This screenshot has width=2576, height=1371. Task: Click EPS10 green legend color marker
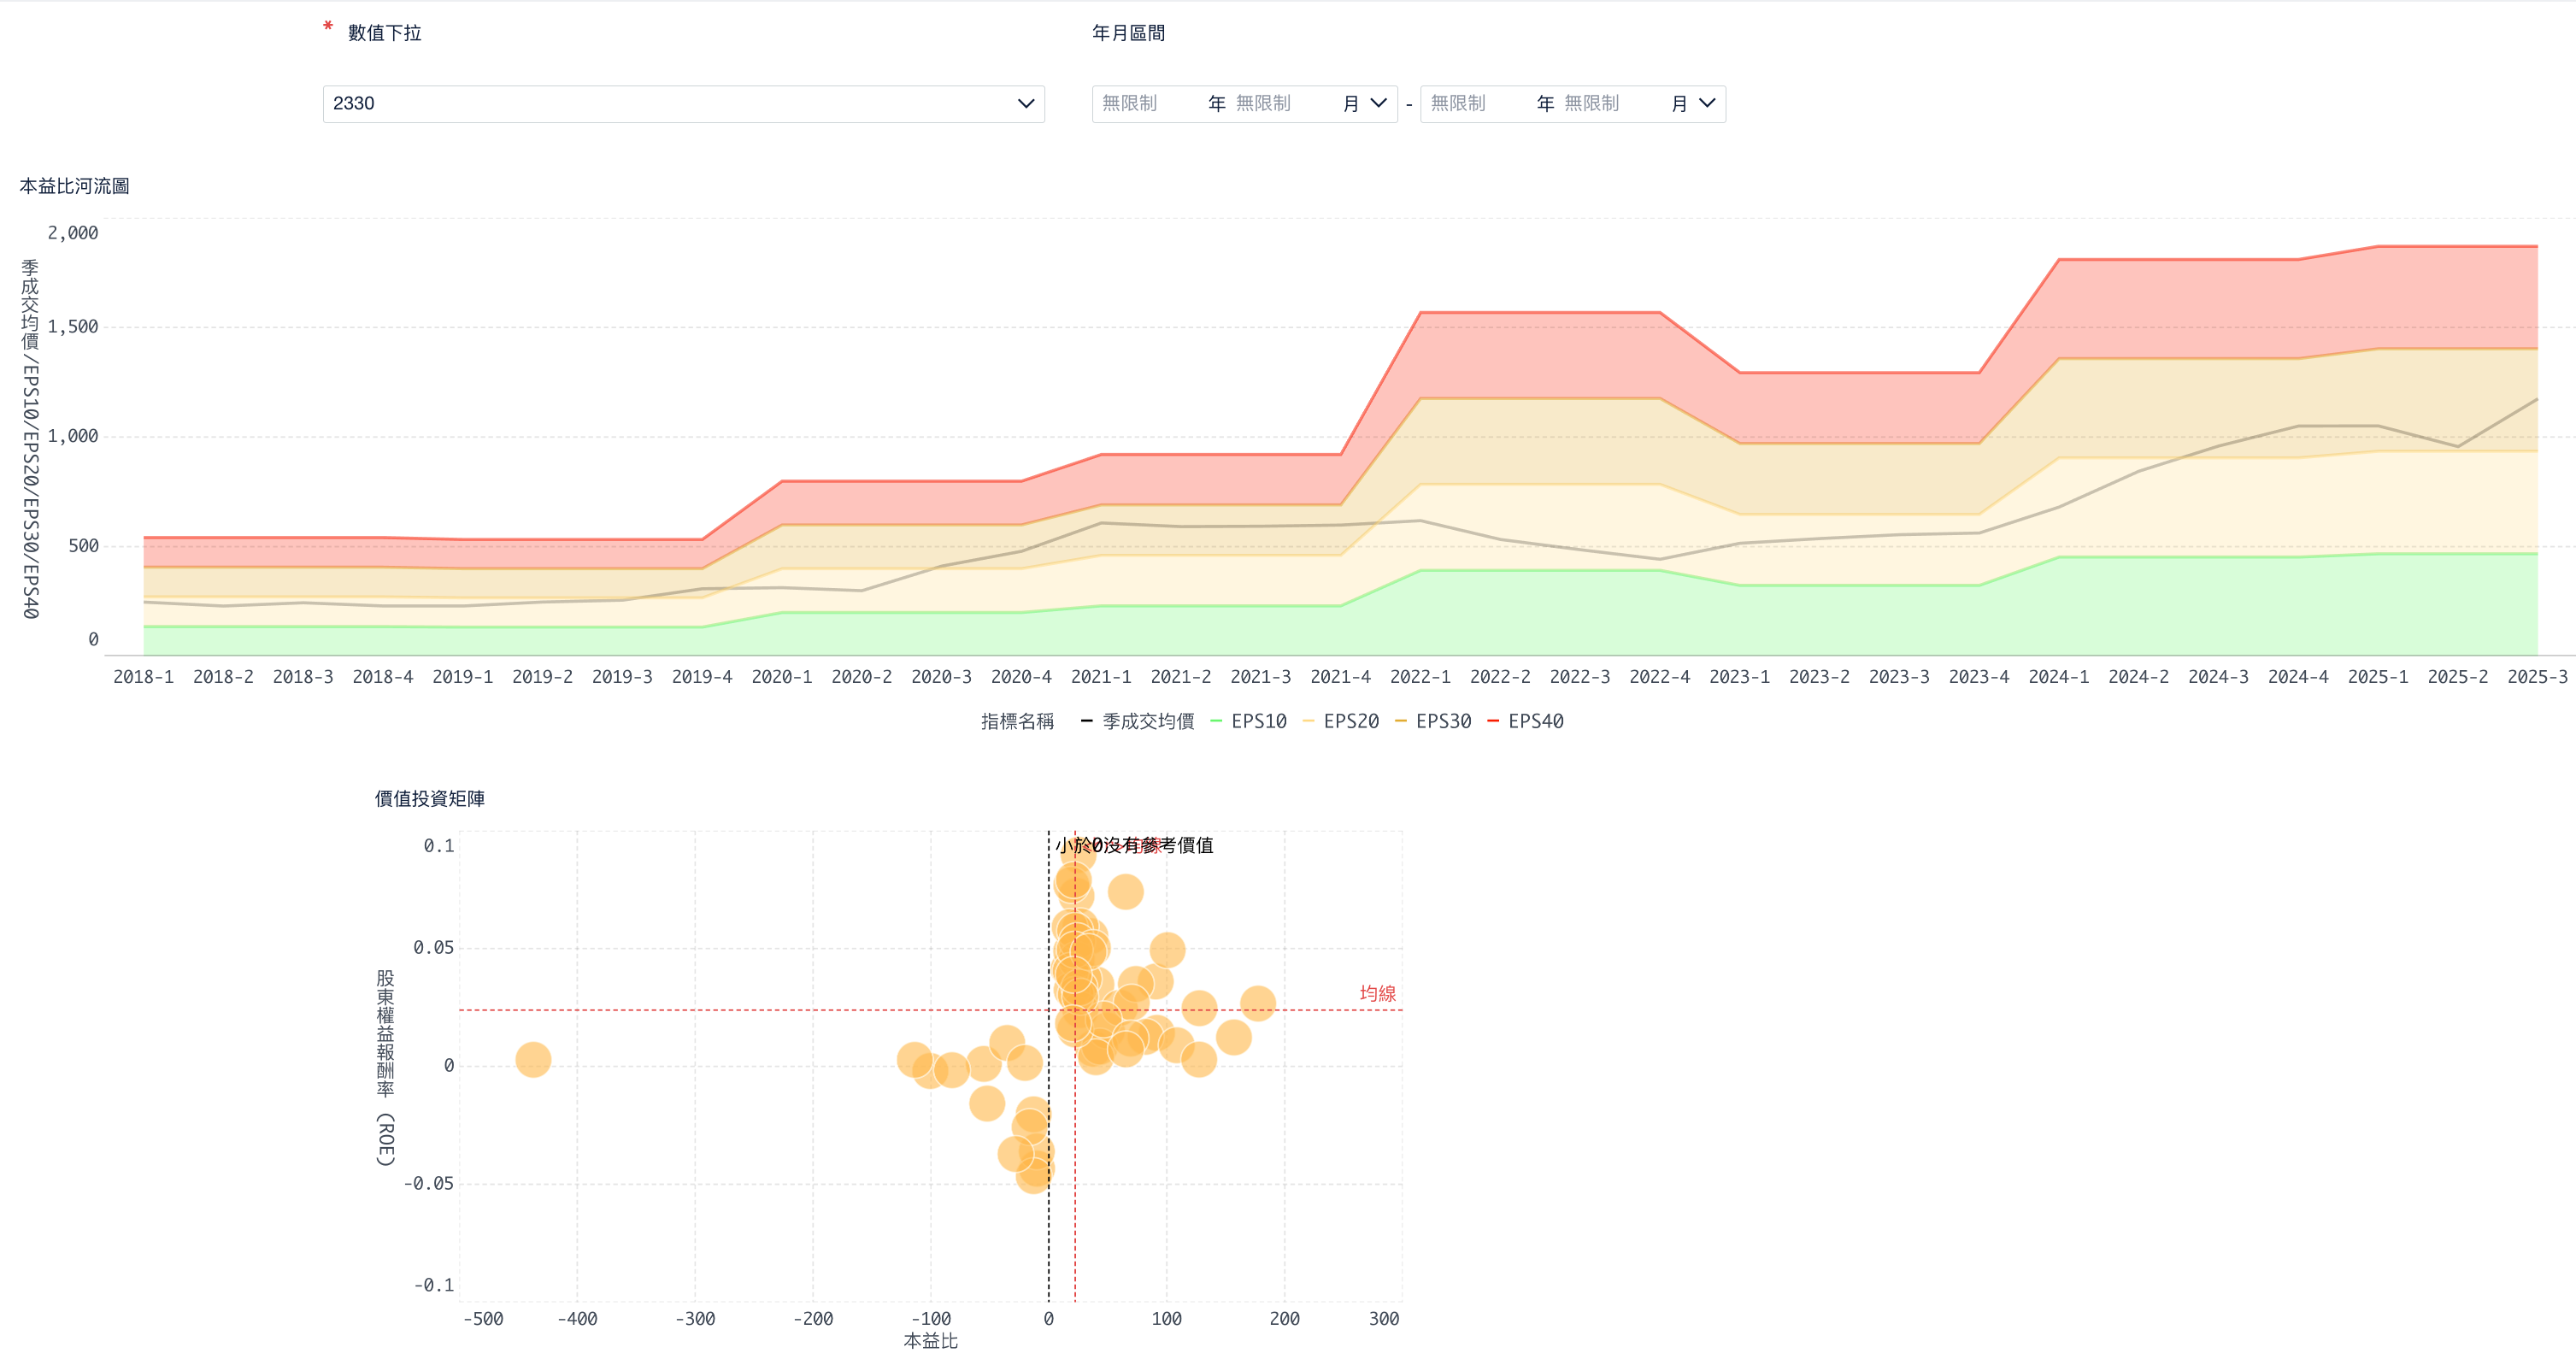1216,722
